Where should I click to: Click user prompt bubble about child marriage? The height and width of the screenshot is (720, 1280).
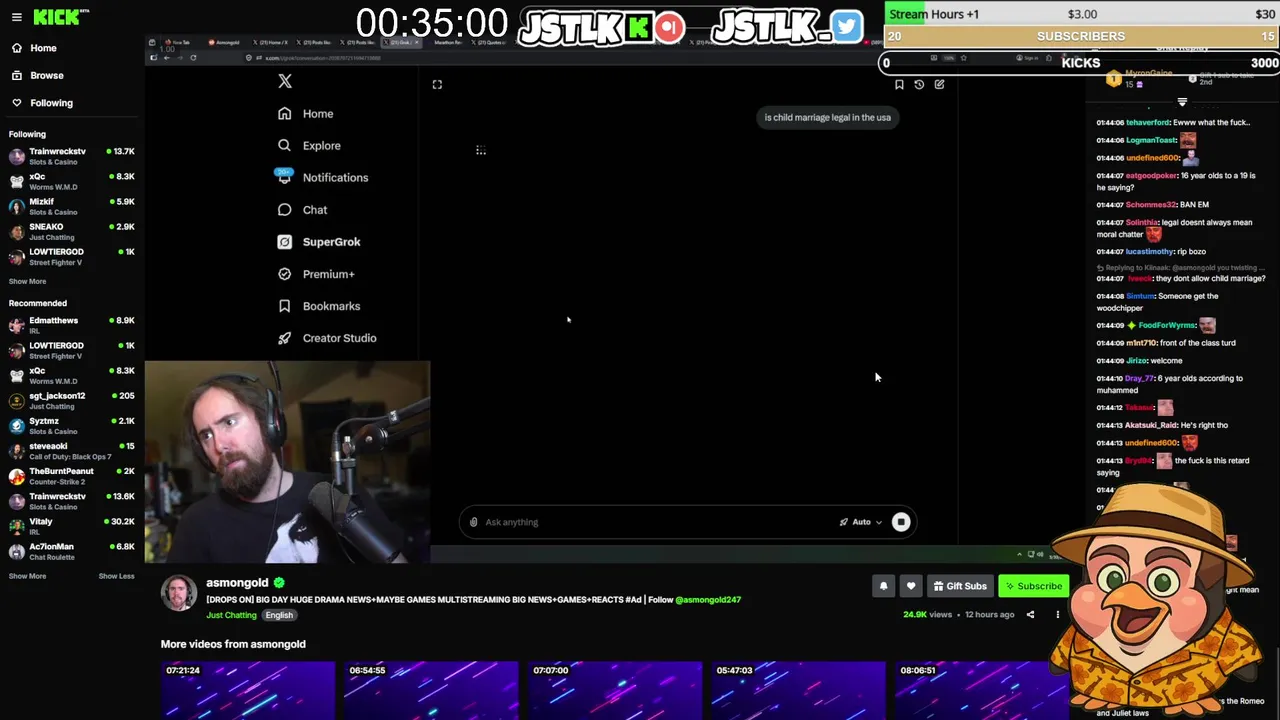tap(827, 117)
